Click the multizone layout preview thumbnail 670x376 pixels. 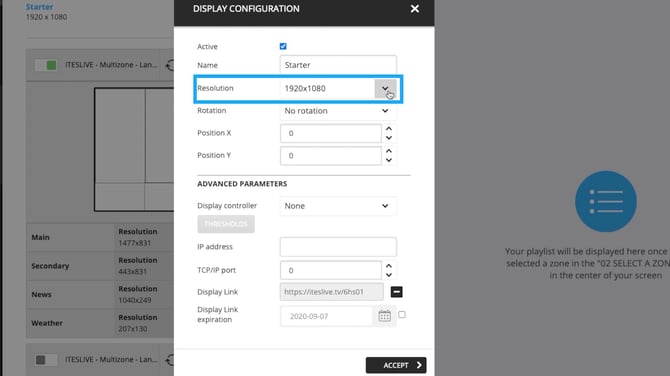[134, 150]
